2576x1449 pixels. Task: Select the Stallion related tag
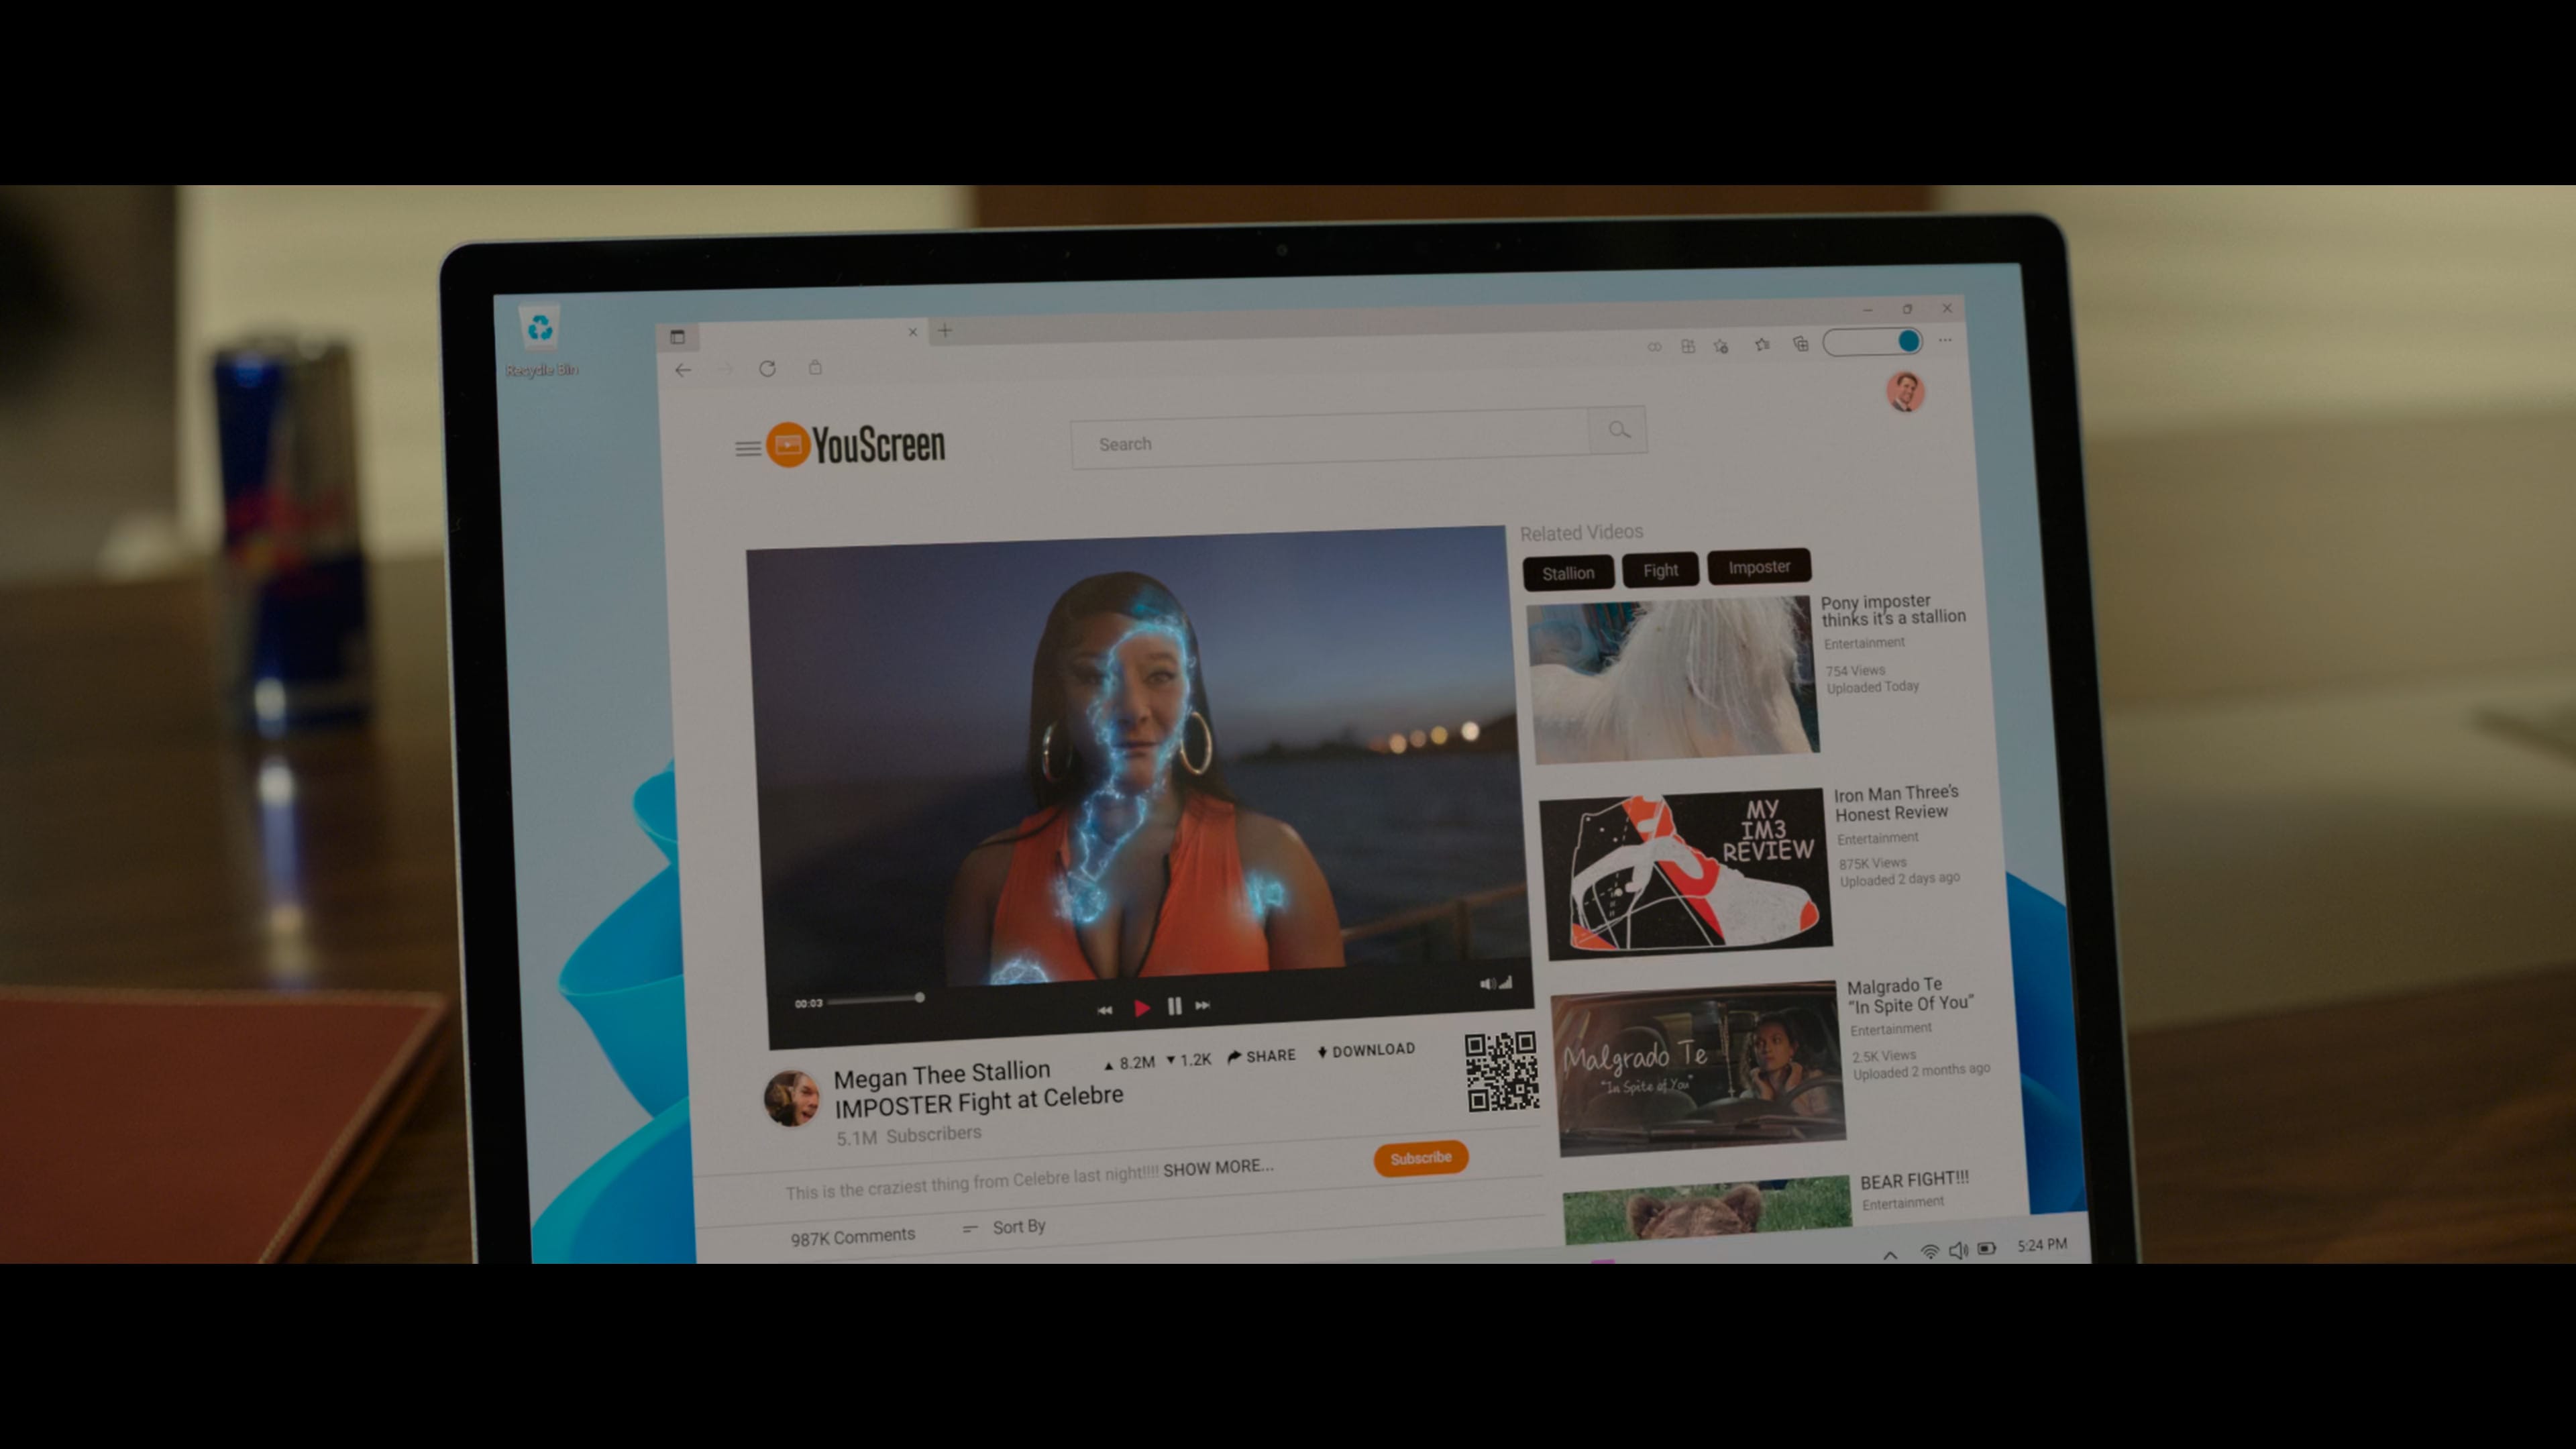[x=1568, y=573]
